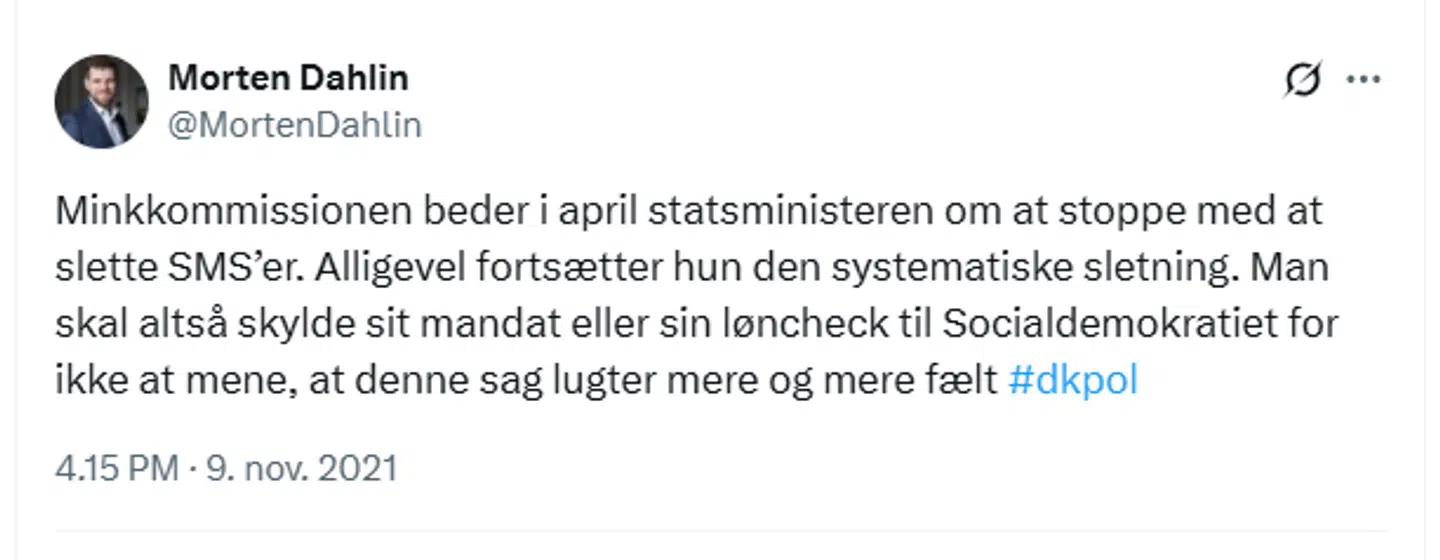Click the word april in the tweet

591,212
